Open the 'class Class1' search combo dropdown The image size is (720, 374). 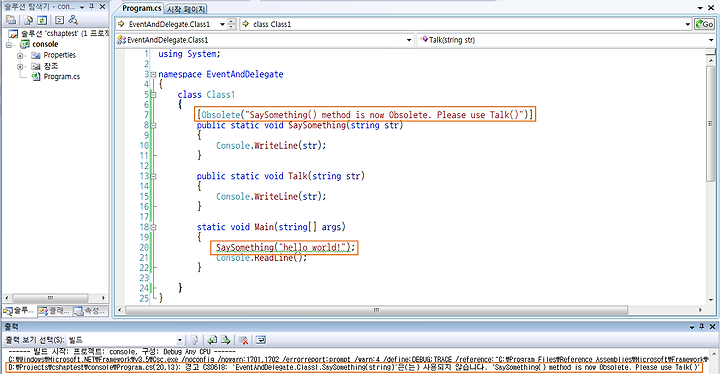687,24
